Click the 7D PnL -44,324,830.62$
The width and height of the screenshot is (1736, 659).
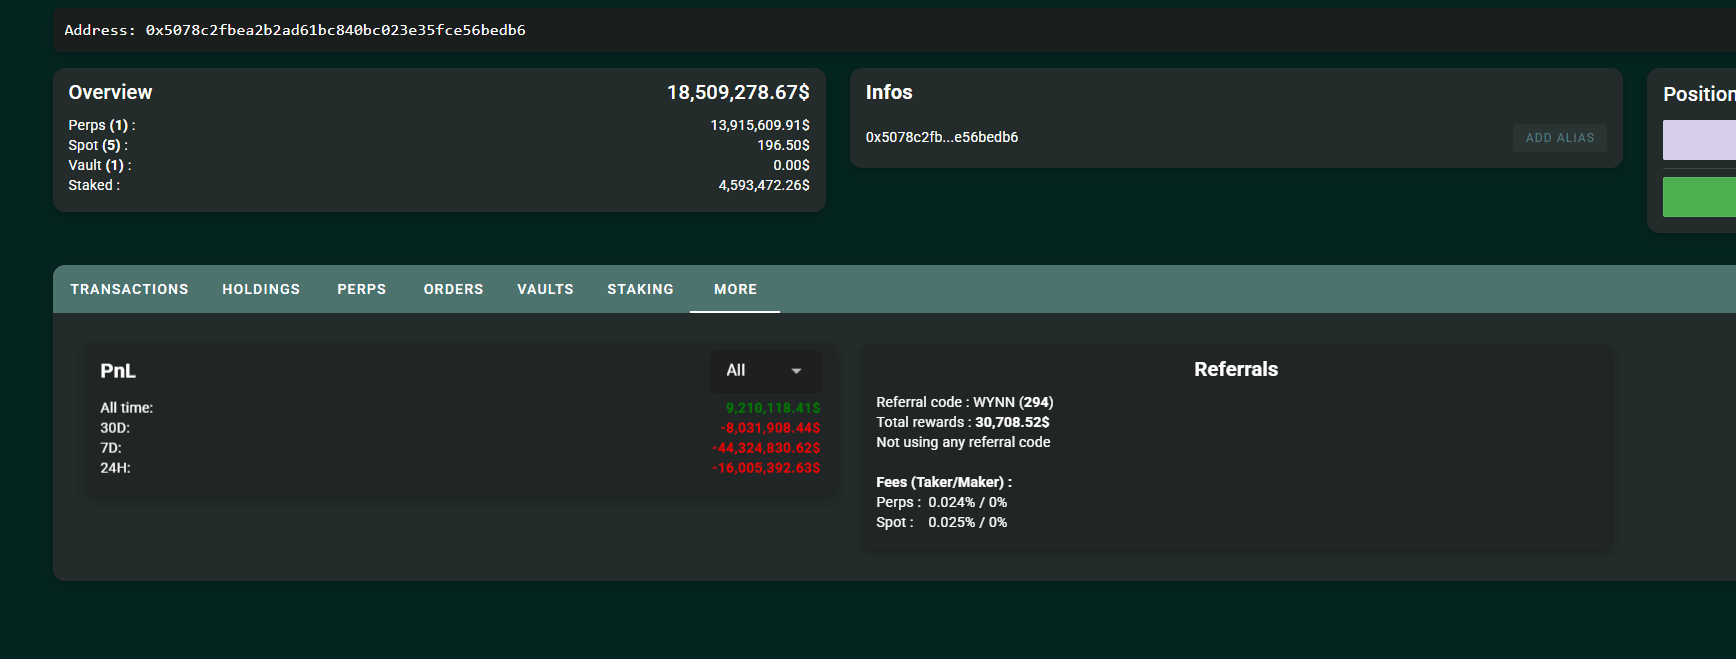[766, 448]
